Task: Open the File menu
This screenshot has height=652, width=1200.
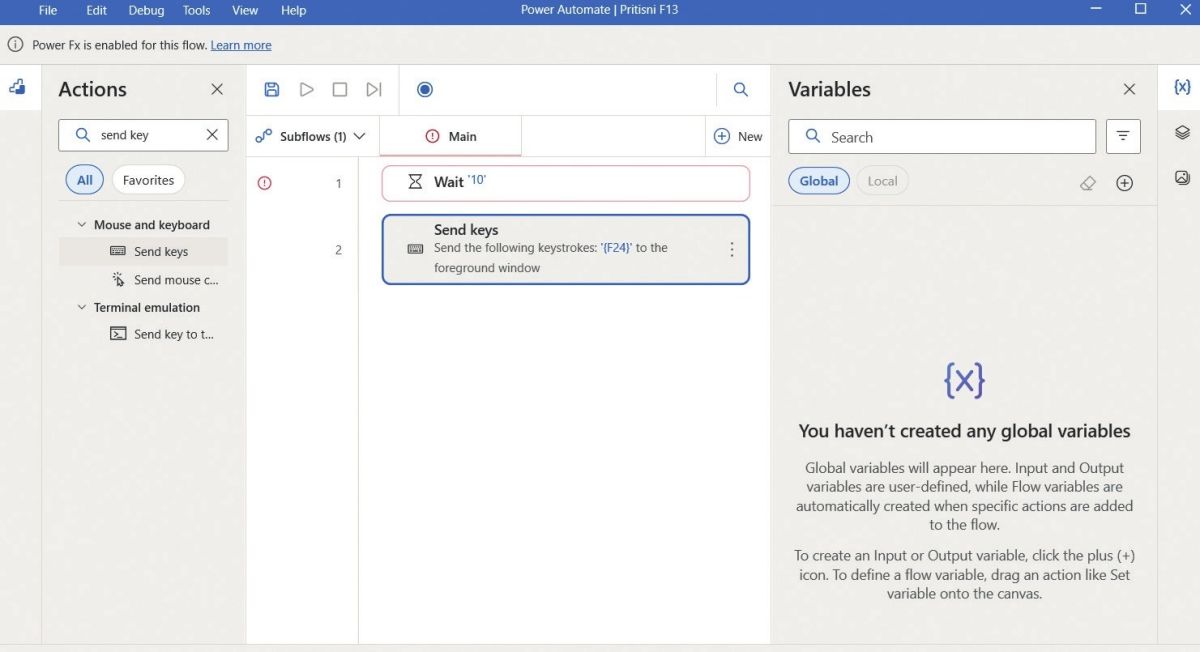Action: (x=48, y=10)
